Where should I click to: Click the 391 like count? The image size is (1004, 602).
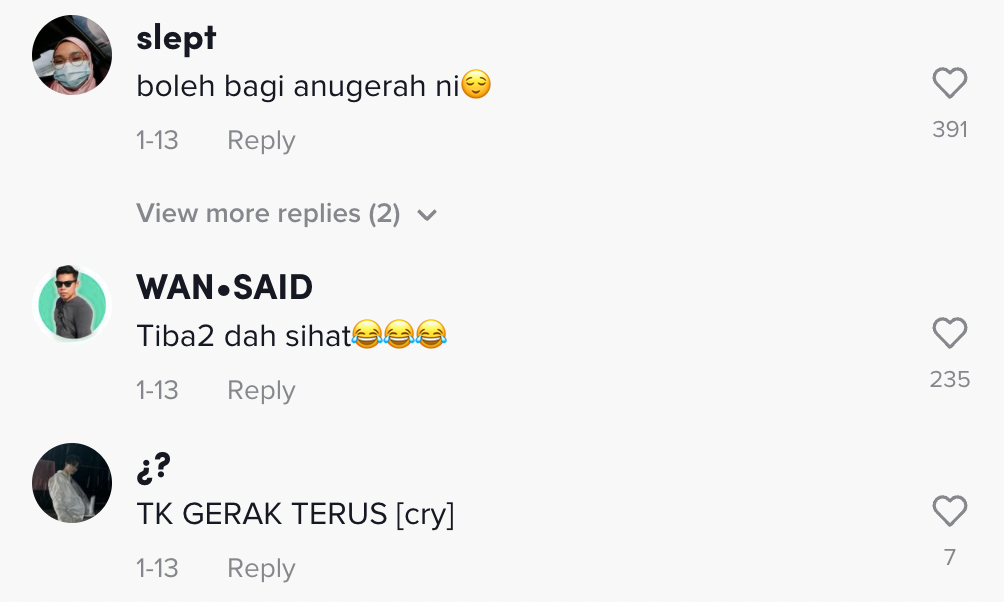(x=950, y=129)
